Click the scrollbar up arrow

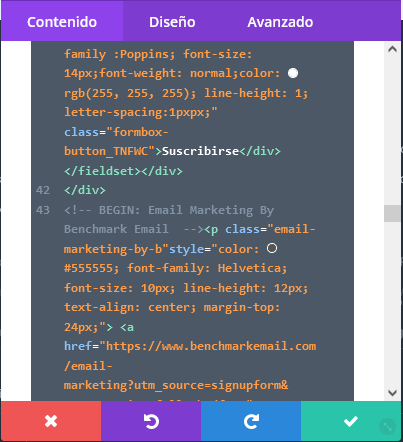392,49
